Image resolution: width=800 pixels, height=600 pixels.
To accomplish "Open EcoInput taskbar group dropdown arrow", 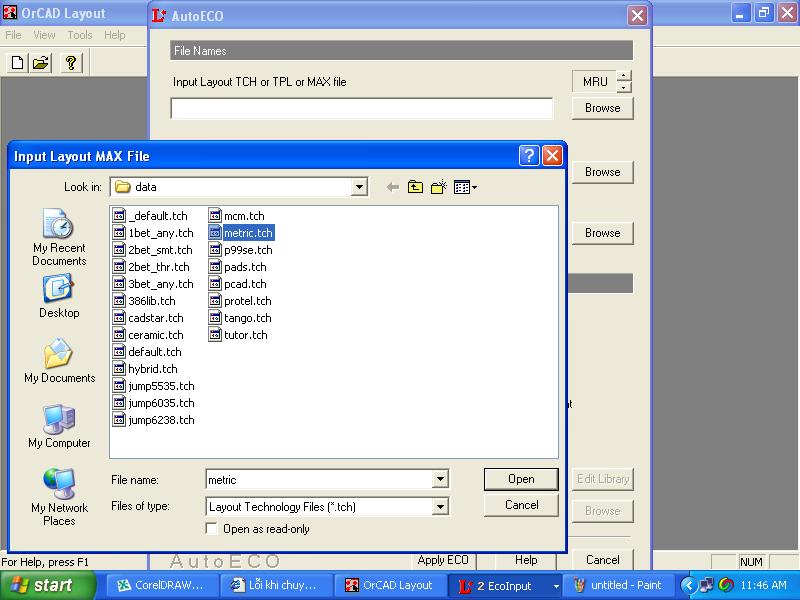I will [556, 586].
